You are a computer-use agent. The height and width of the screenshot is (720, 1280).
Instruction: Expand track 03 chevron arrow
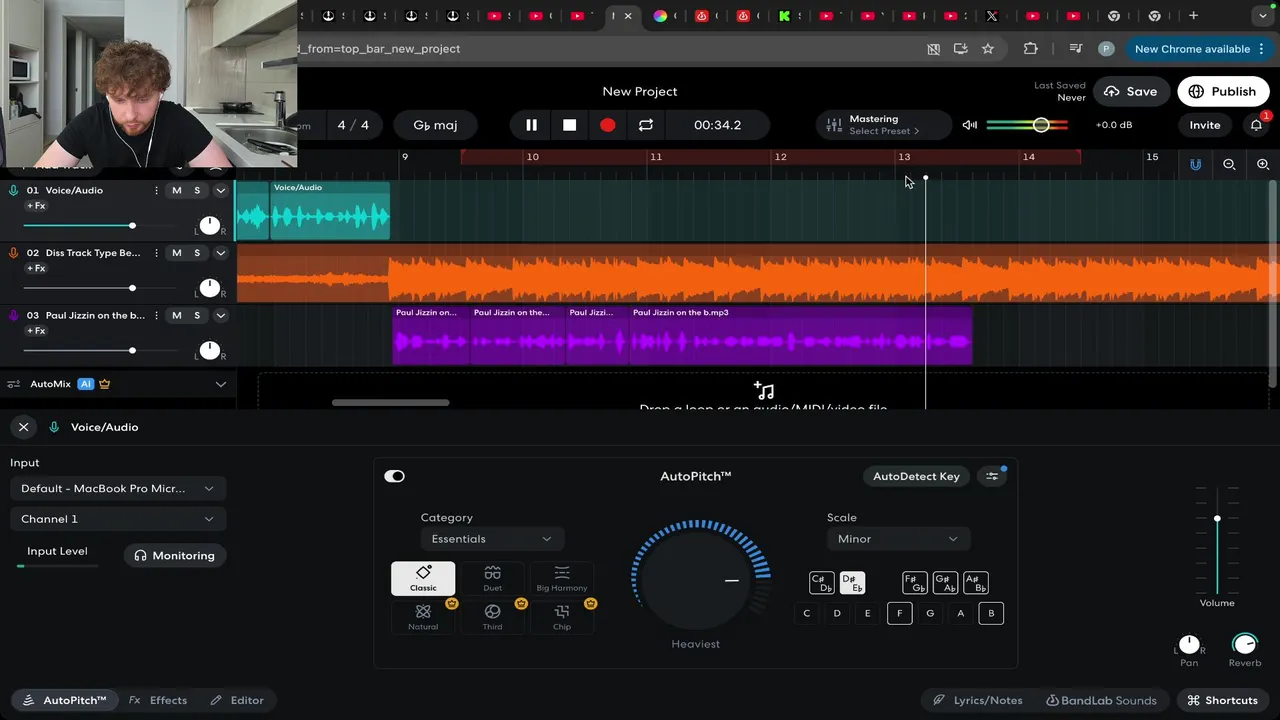coord(221,315)
